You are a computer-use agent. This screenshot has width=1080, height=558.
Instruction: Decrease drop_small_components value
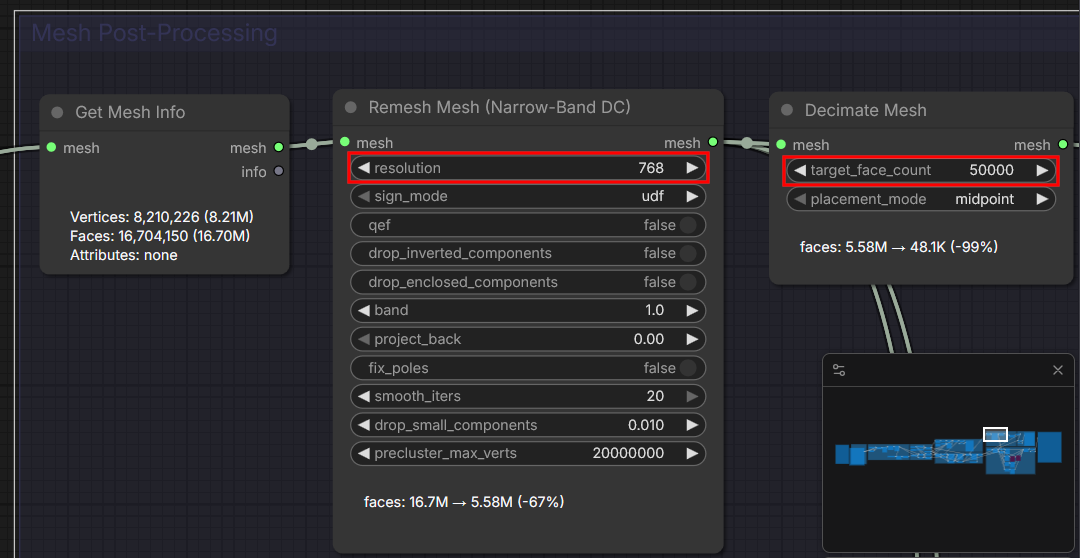click(364, 425)
